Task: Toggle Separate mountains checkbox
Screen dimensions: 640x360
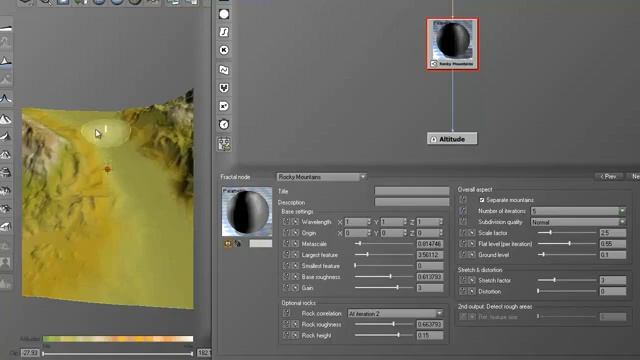Action: point(482,200)
